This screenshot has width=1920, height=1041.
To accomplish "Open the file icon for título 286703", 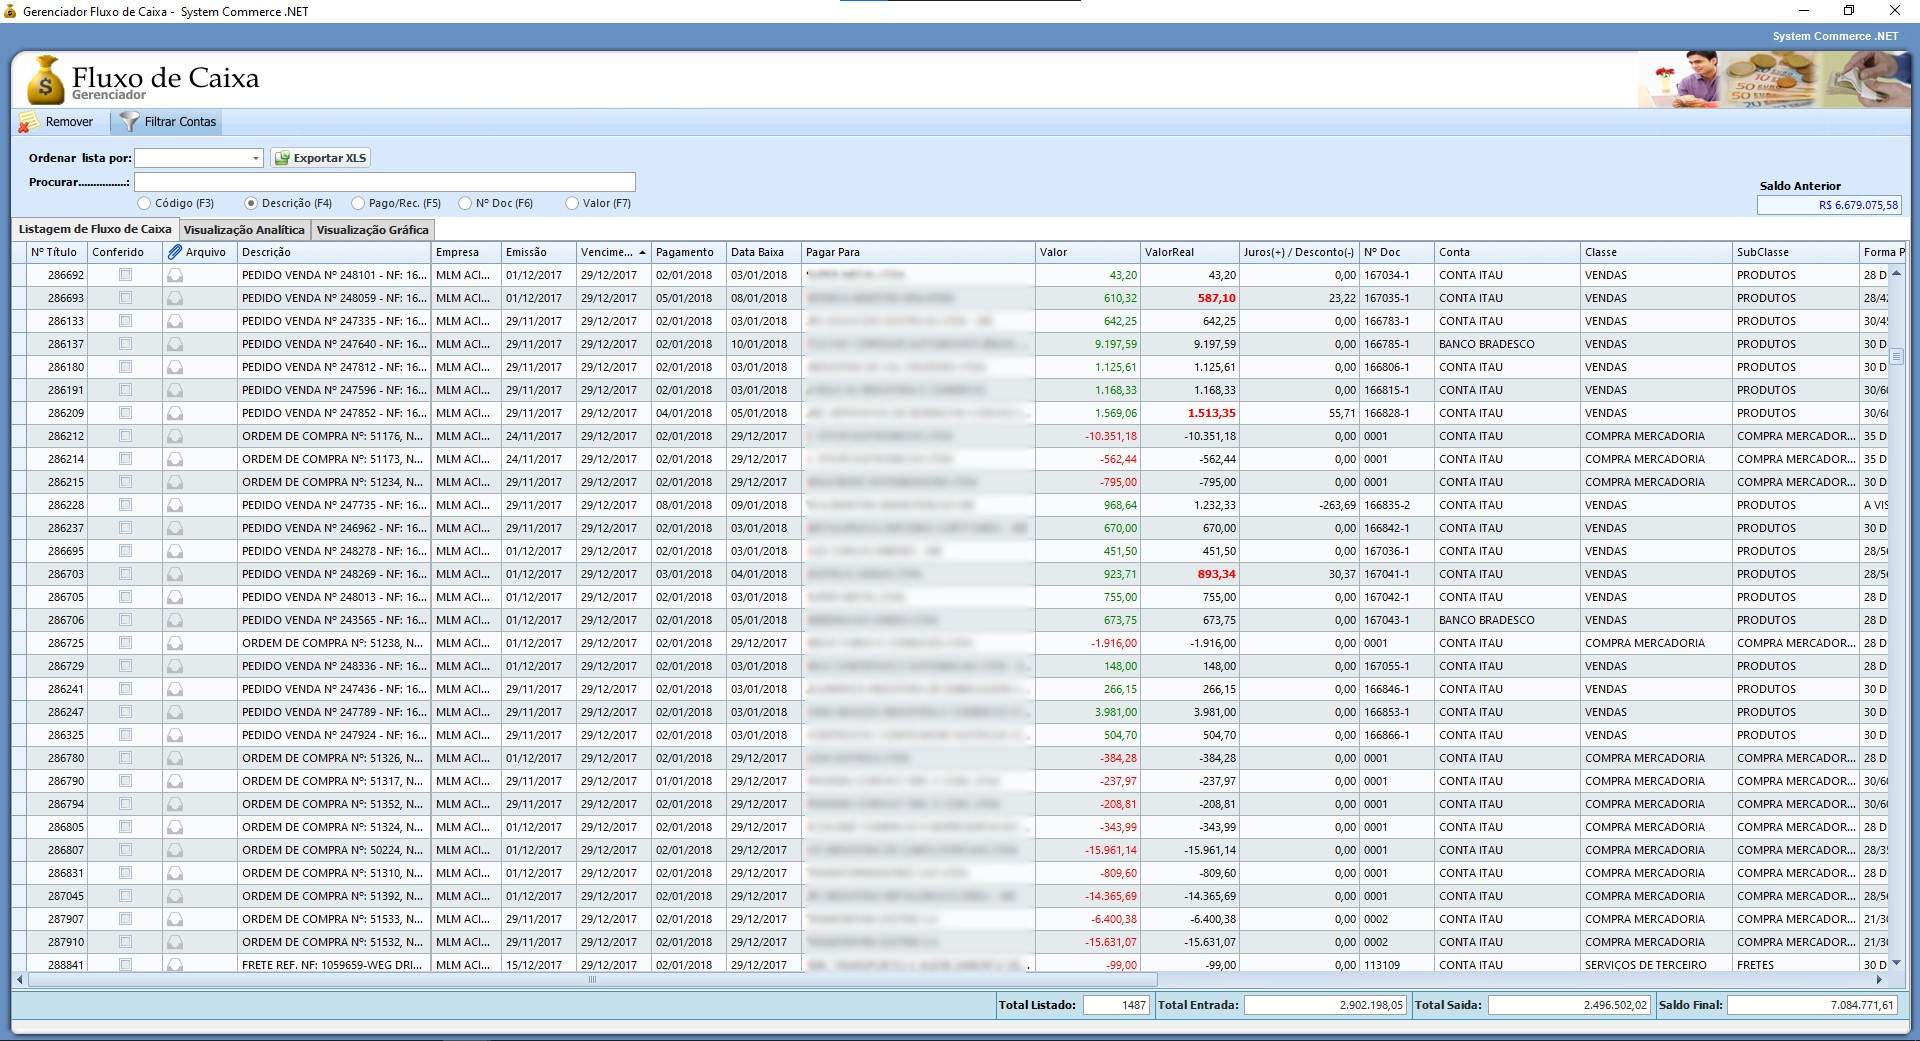I will click(175, 574).
